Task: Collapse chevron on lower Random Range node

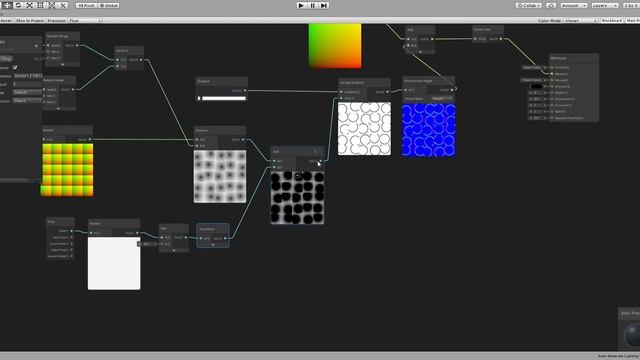Action: pyautogui.click(x=58, y=109)
